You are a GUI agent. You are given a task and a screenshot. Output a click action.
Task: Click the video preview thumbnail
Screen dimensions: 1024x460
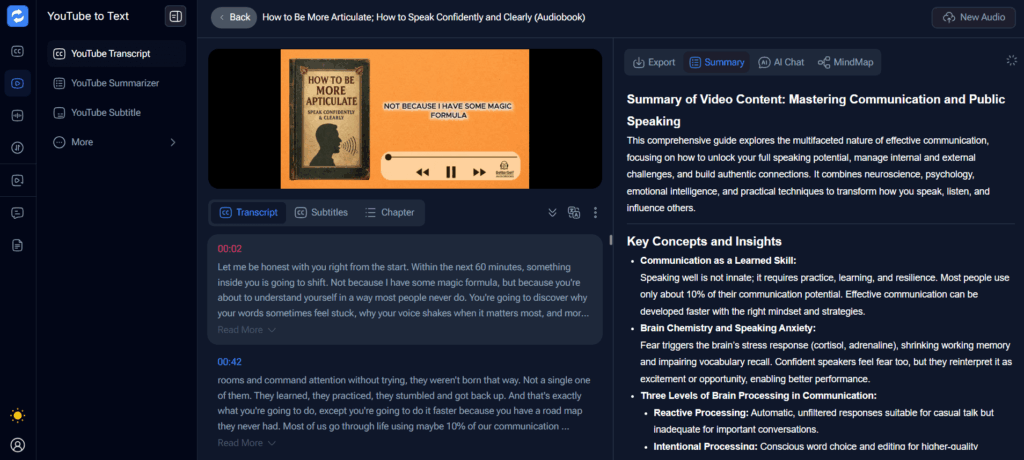point(405,119)
